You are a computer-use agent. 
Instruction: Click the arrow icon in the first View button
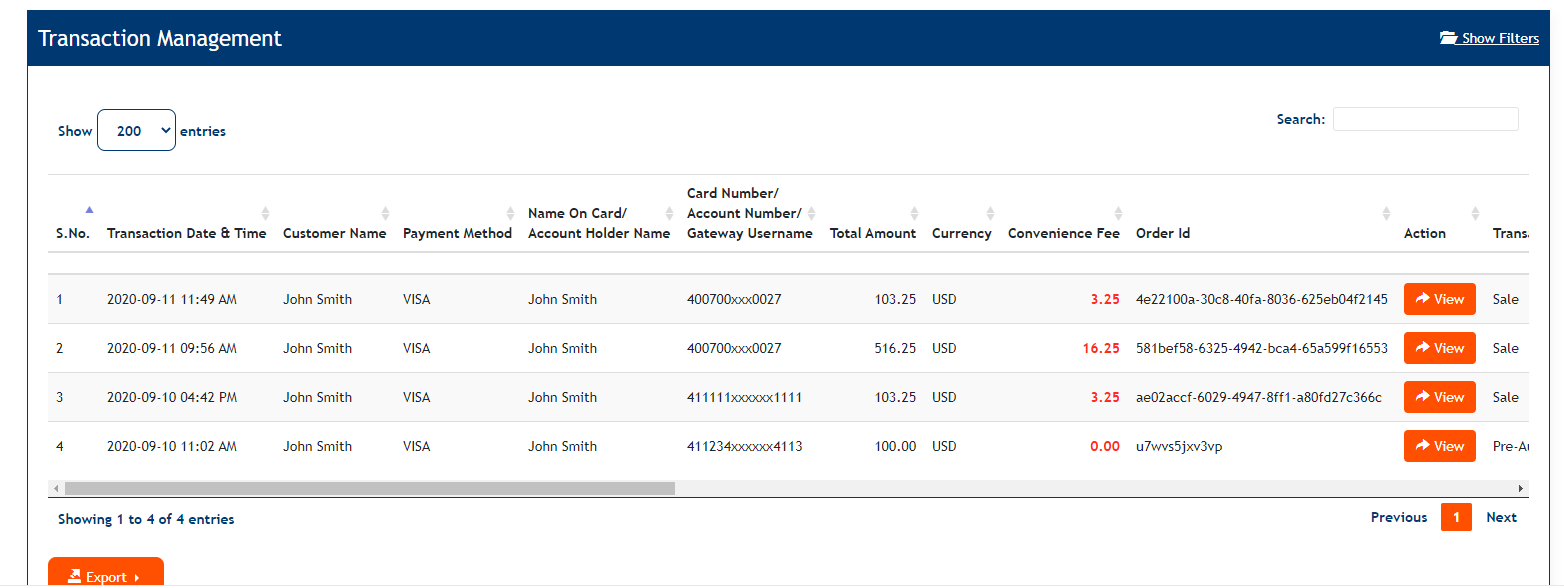click(1424, 298)
